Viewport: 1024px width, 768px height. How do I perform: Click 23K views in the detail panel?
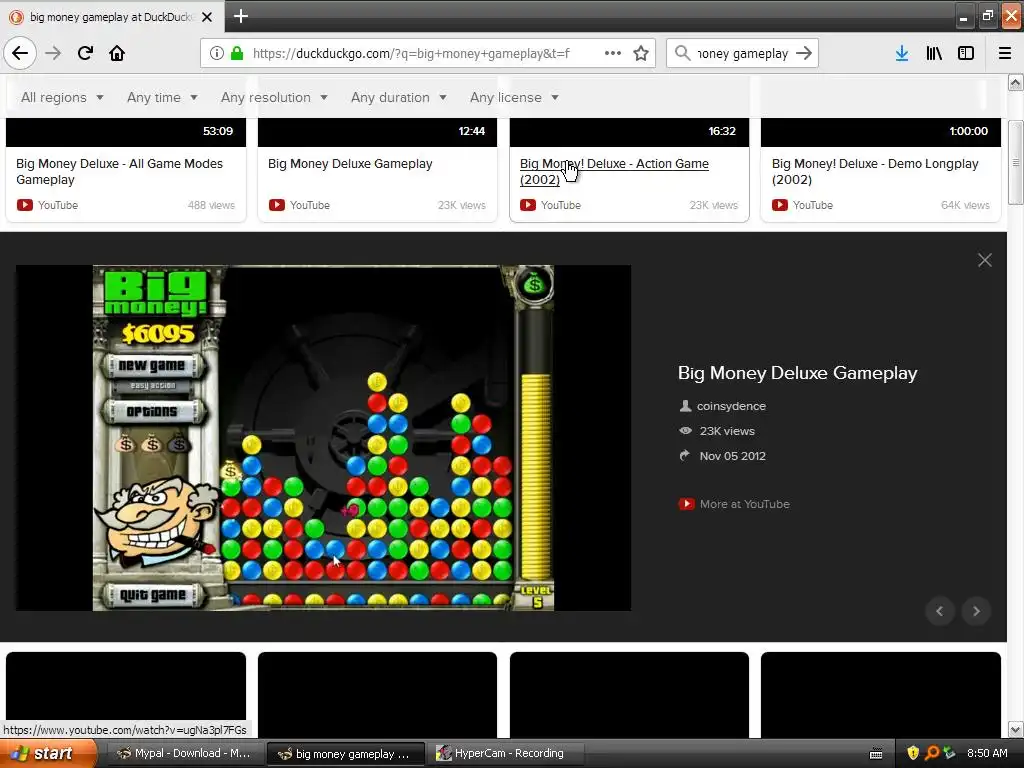tap(727, 431)
